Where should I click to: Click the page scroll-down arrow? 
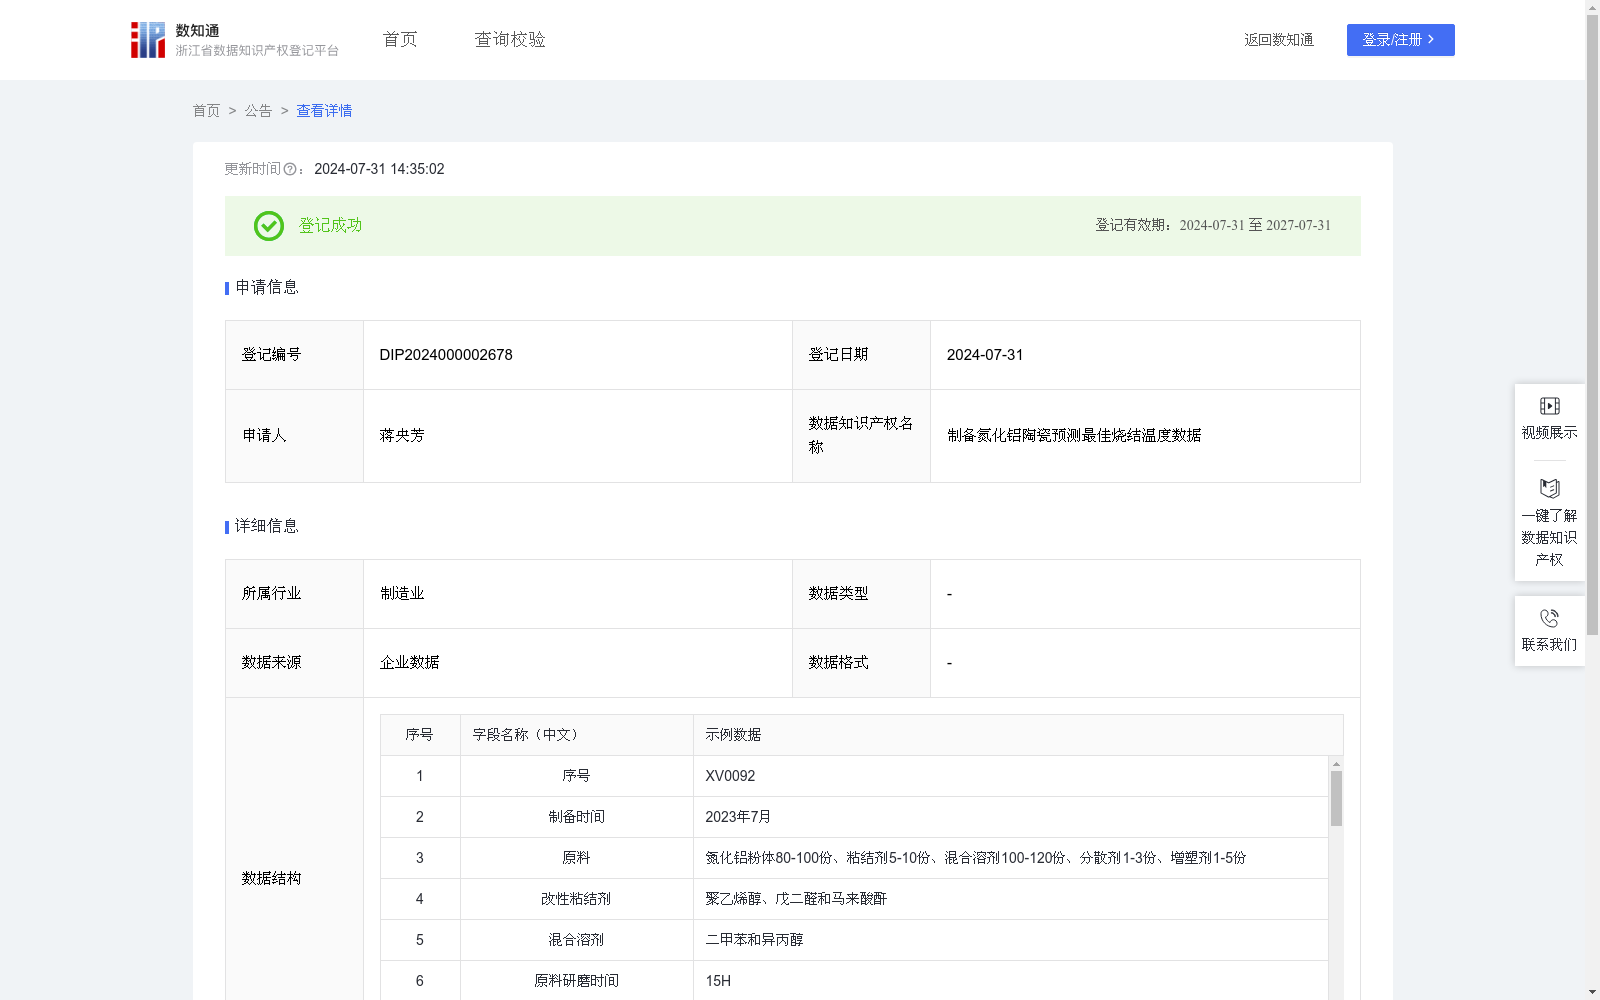(1592, 992)
